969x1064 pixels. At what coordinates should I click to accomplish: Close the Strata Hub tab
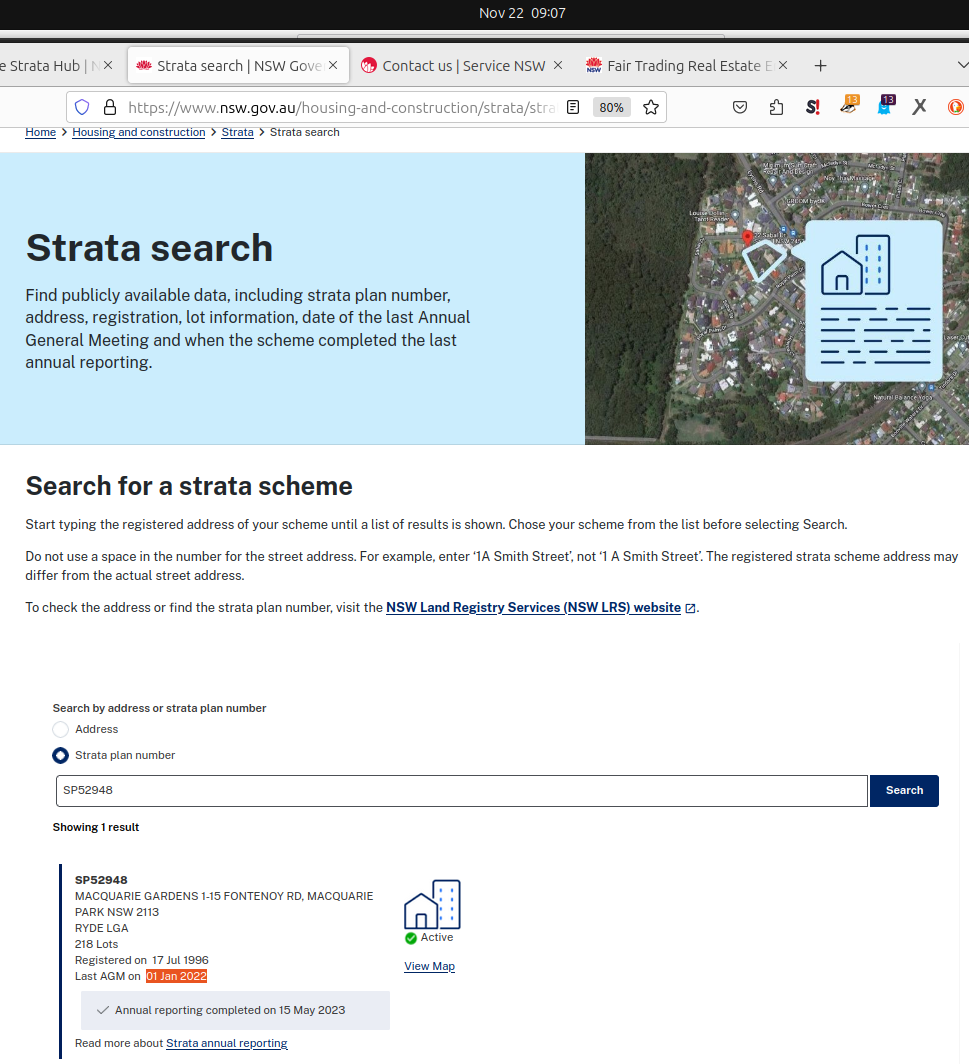point(108,65)
